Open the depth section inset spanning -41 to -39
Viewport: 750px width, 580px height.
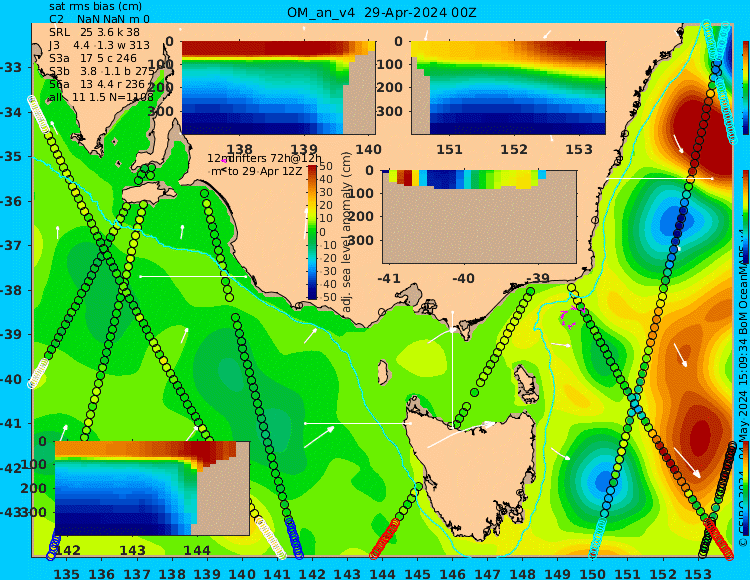[x=479, y=217]
